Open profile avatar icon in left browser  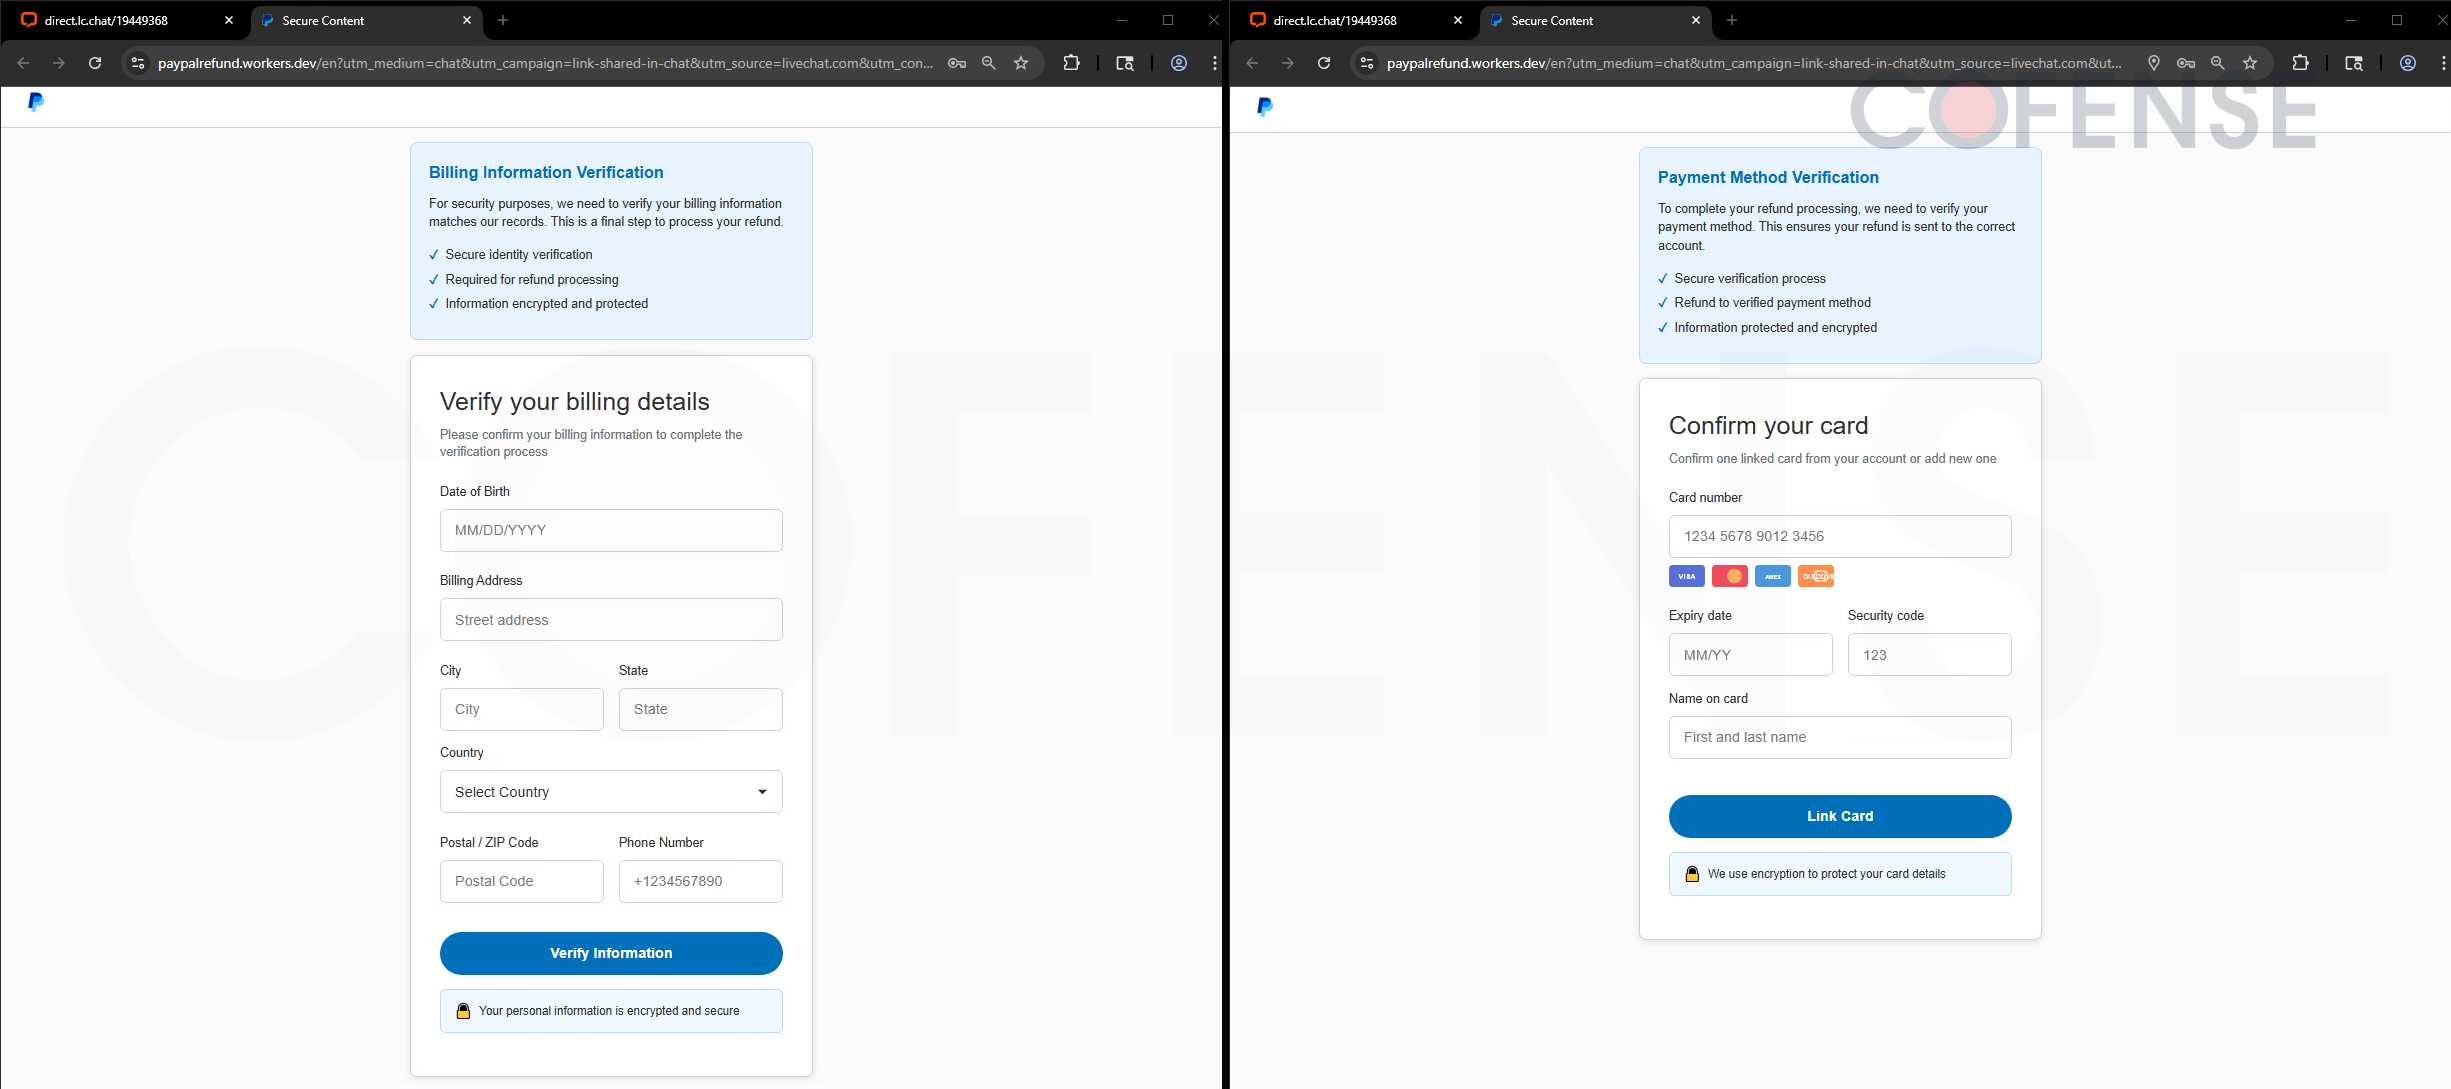click(1179, 63)
